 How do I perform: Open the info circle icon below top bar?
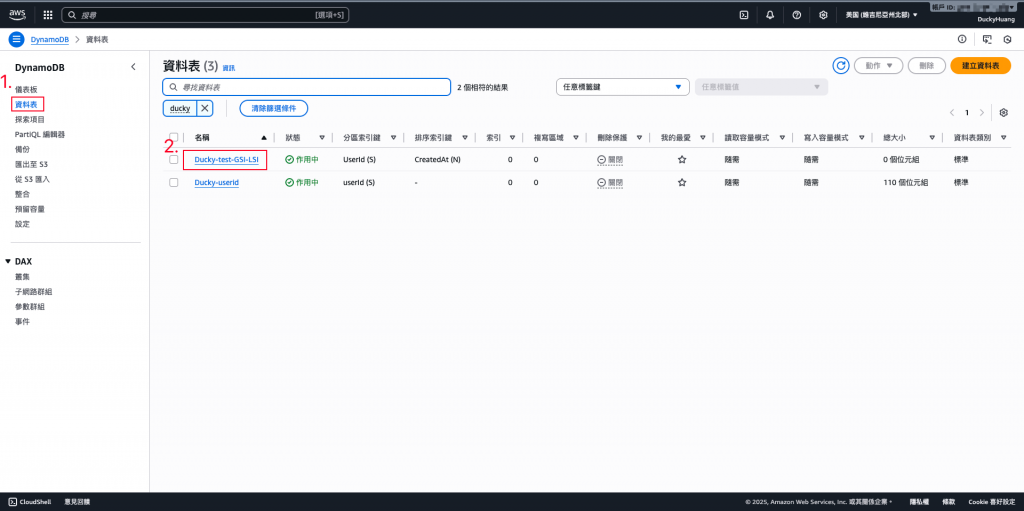tap(962, 39)
